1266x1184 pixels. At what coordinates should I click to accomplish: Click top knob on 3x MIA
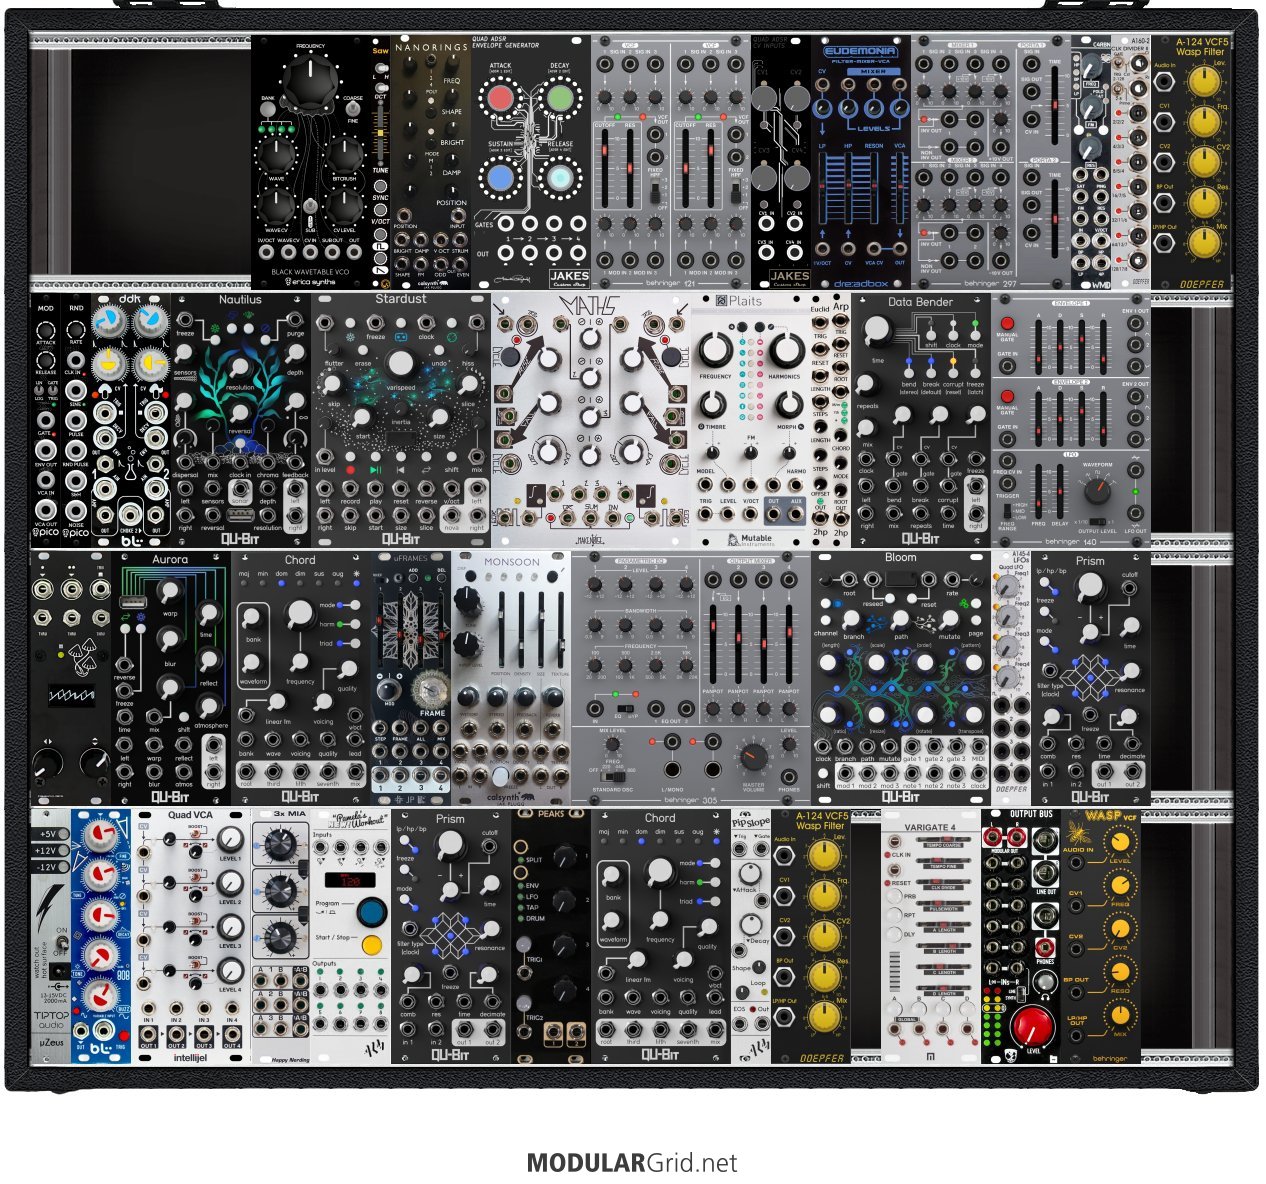click(x=281, y=846)
